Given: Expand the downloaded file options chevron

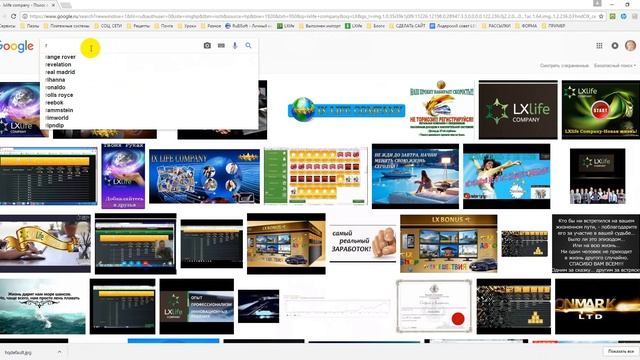Looking at the screenshot, I should tap(60, 352).
